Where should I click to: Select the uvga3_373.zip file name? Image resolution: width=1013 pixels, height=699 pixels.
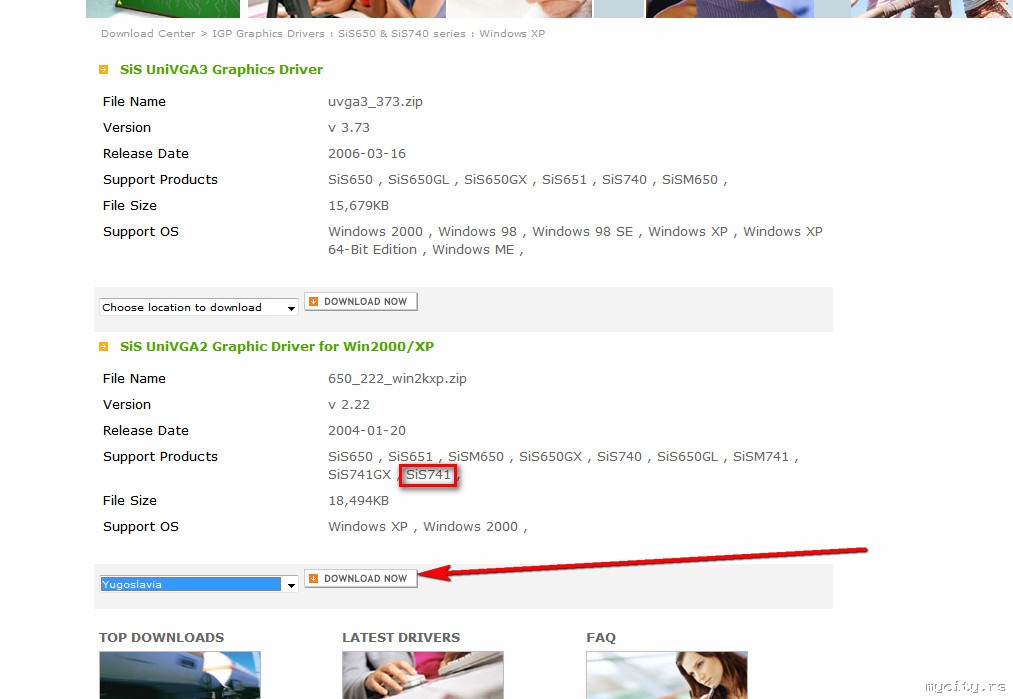click(x=375, y=102)
